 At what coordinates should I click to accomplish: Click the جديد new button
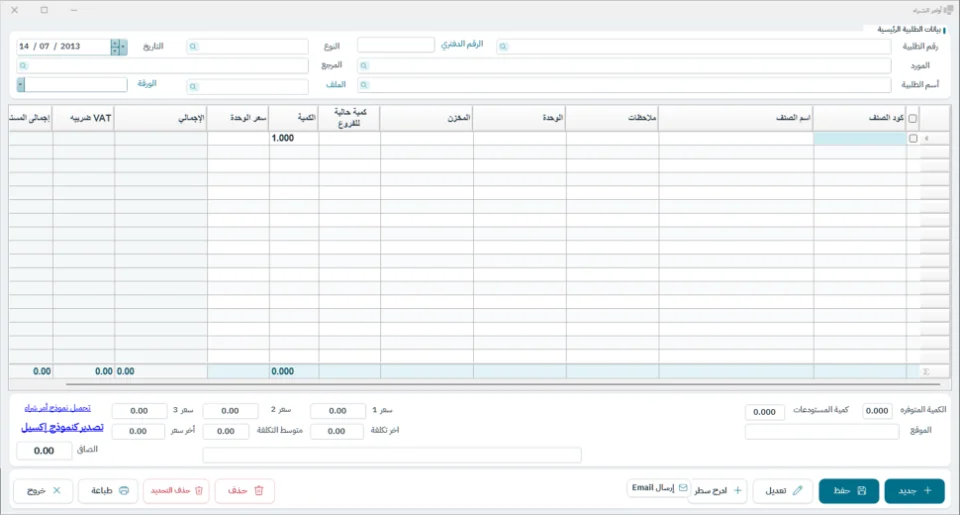tap(914, 491)
